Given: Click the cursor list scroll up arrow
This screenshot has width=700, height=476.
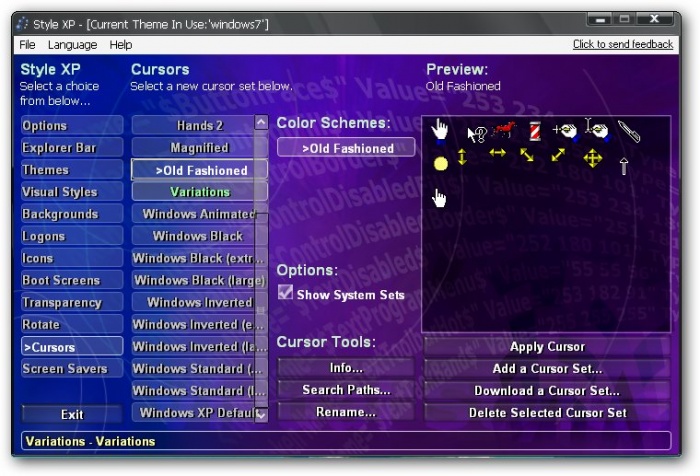Looking at the screenshot, I should [262, 122].
